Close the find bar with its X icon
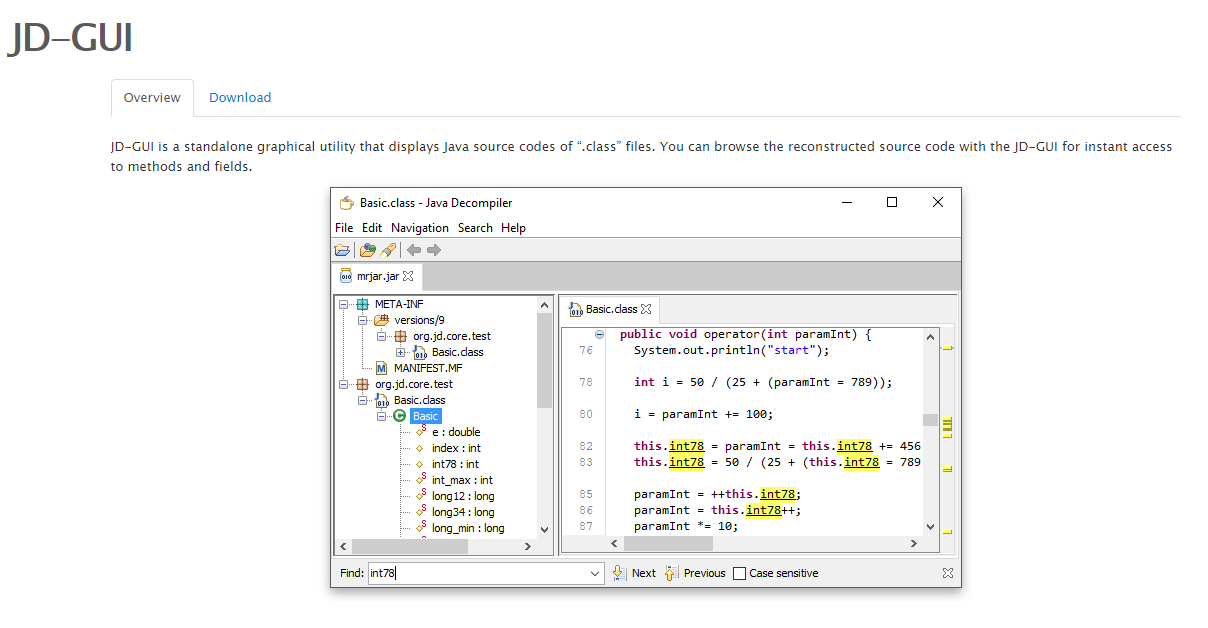 click(x=948, y=573)
